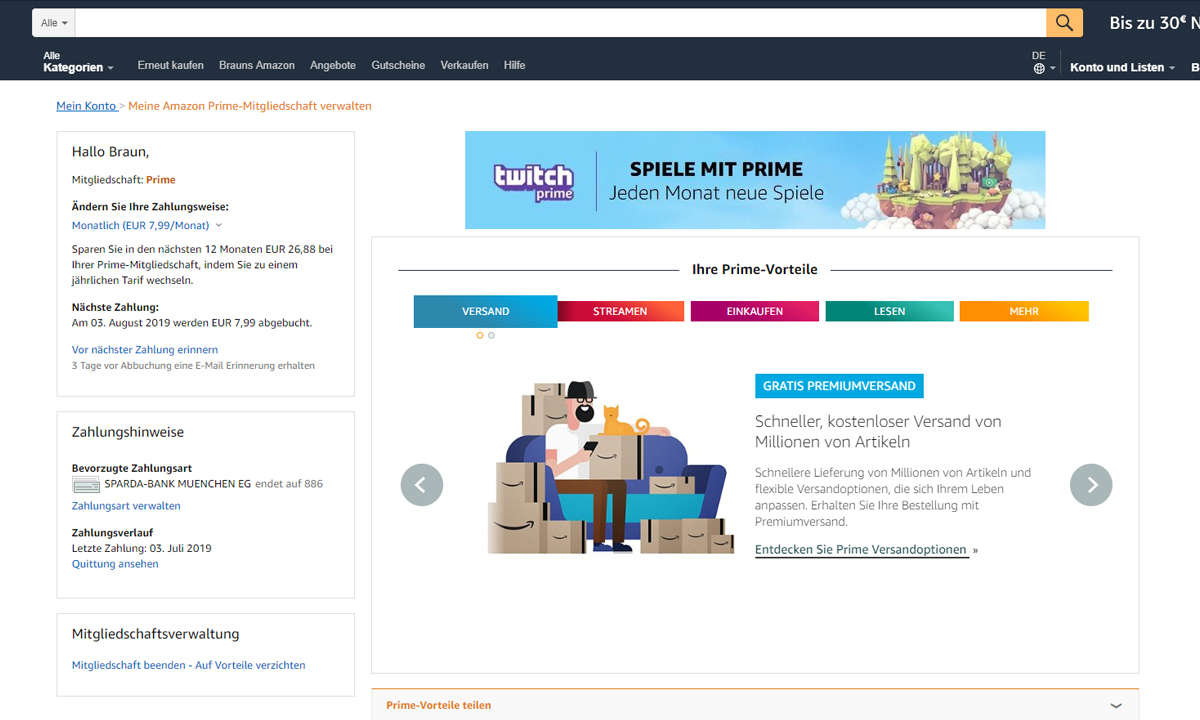Go to previous Prime benefit slide

coord(422,485)
